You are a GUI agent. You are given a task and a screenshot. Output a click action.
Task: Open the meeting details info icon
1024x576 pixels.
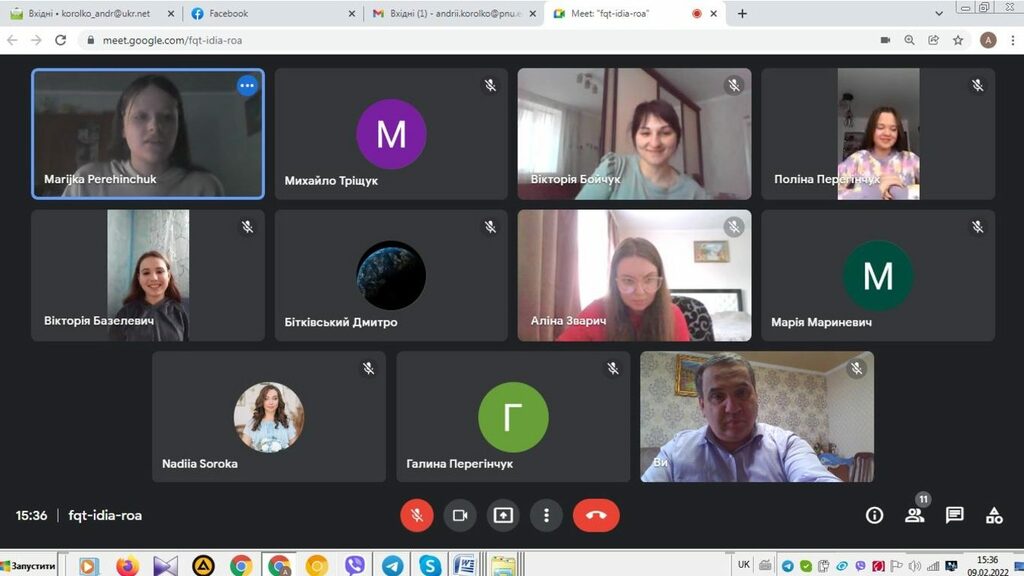(x=874, y=515)
